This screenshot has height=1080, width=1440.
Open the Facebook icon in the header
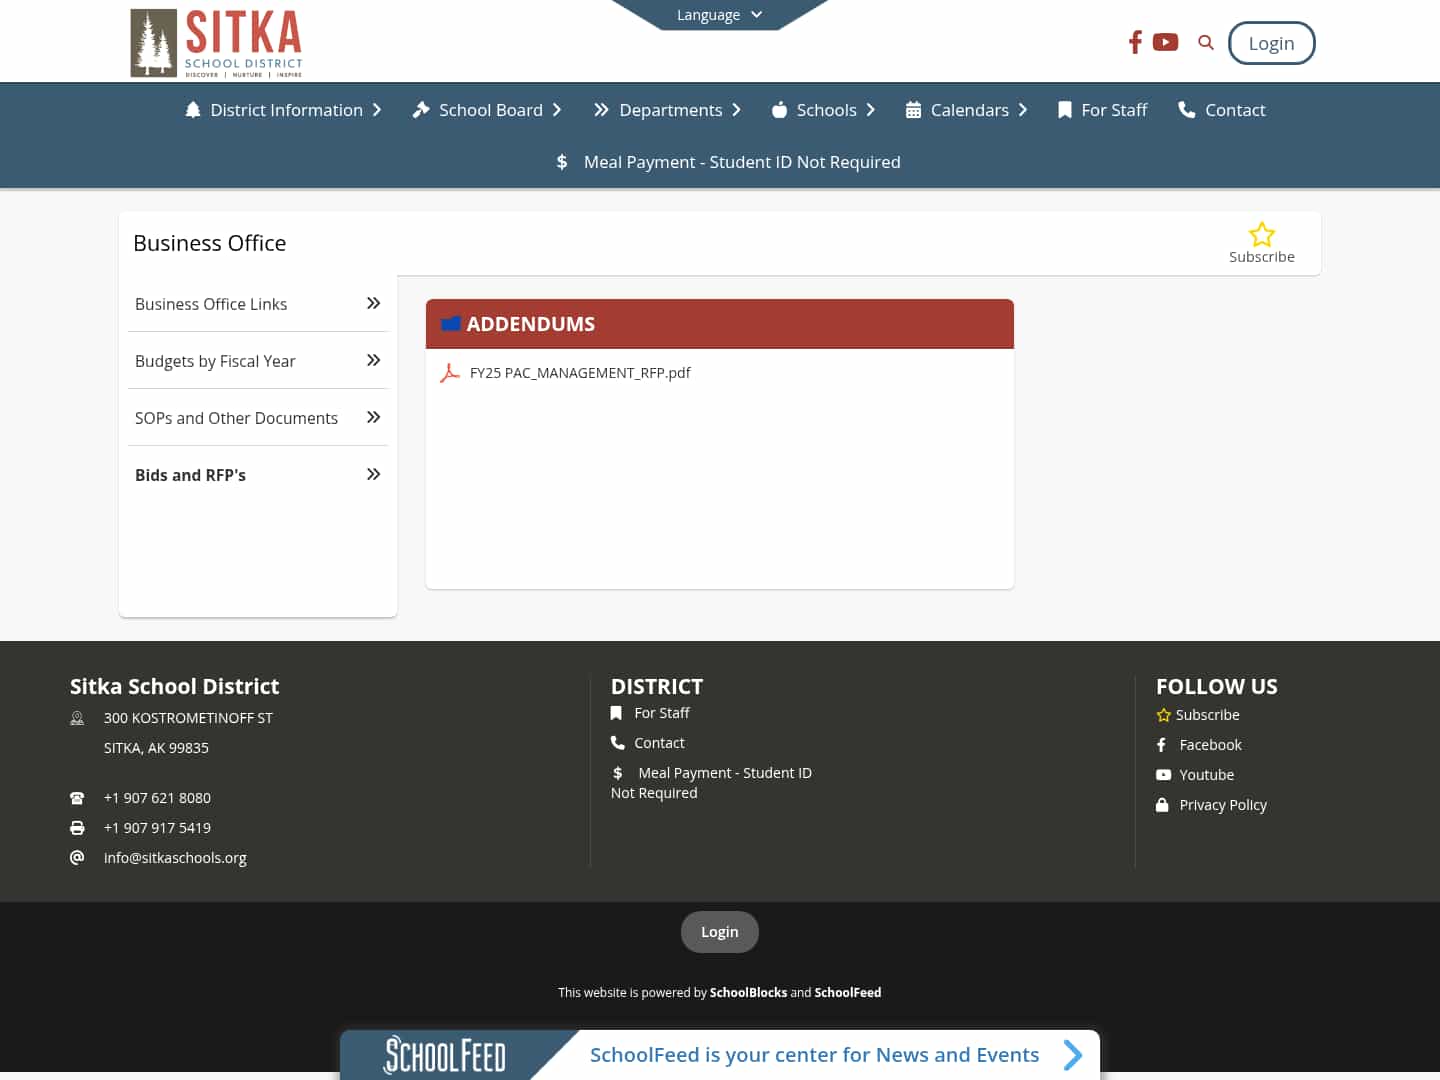1134,42
